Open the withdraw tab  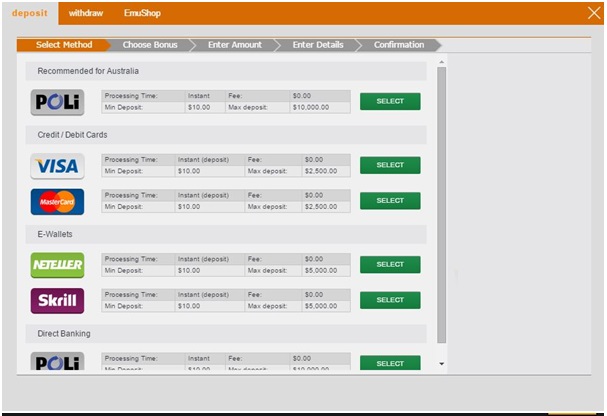click(x=86, y=13)
